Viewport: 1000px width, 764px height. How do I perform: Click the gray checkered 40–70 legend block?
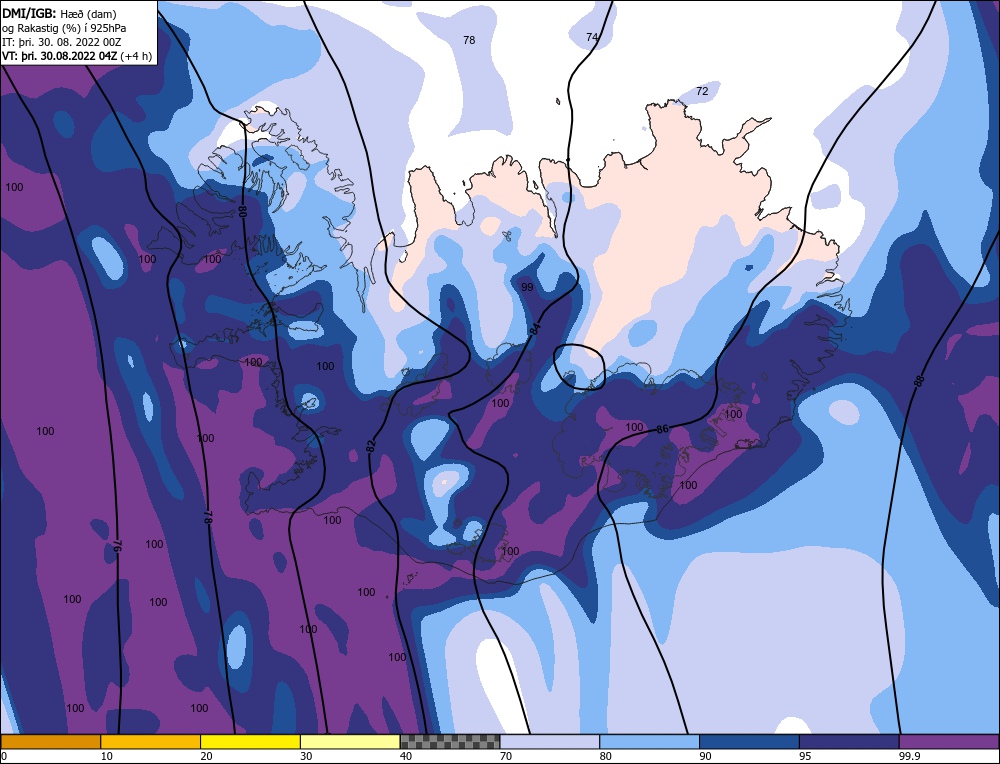(x=450, y=742)
